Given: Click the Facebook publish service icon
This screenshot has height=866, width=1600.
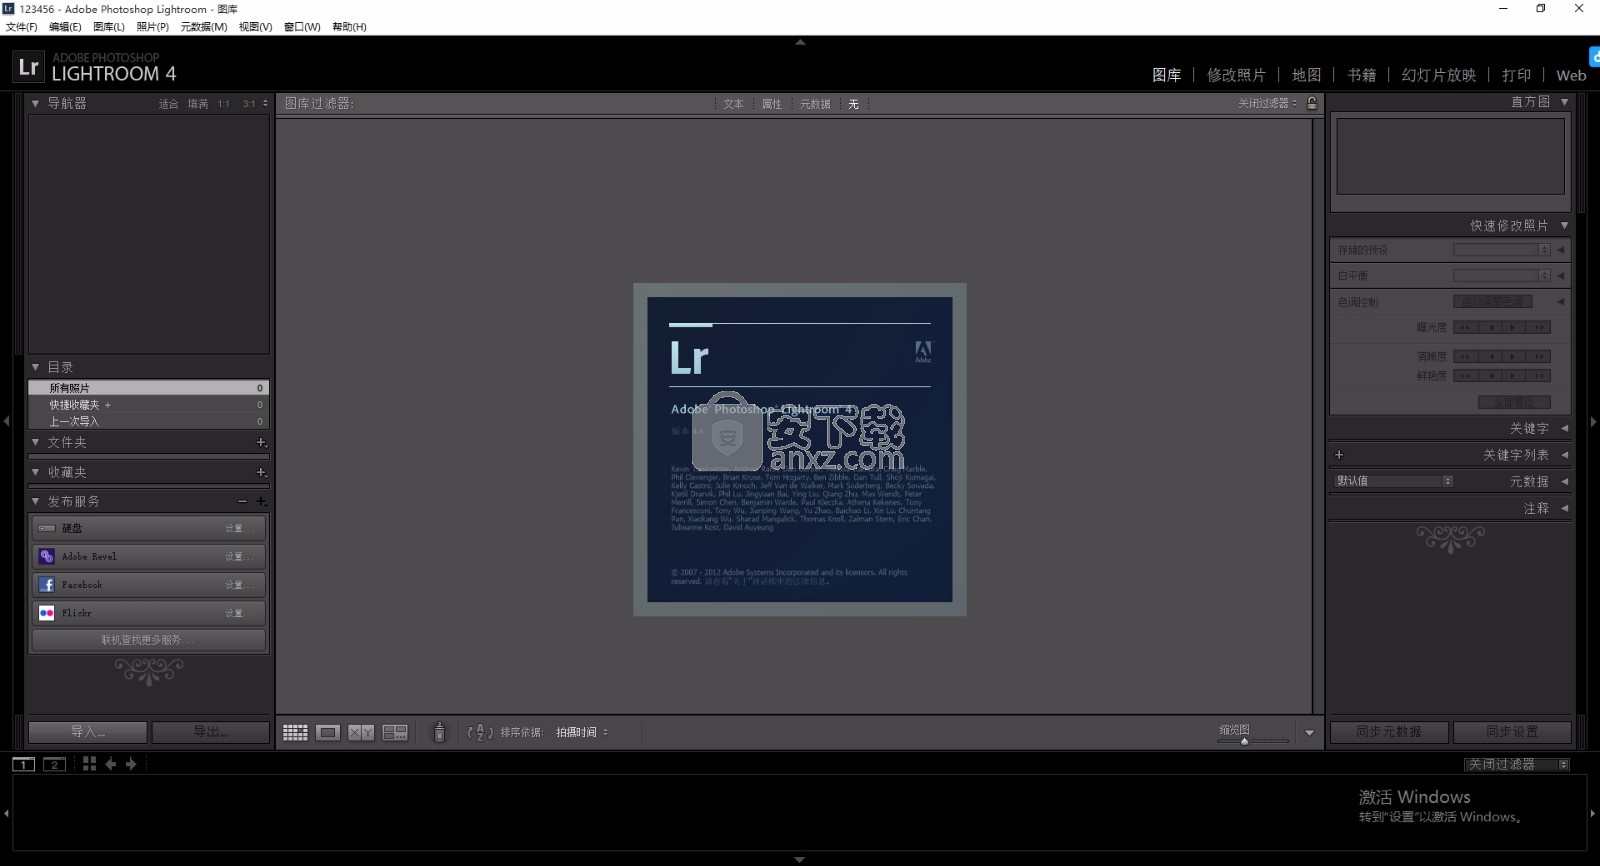Looking at the screenshot, I should [x=47, y=584].
